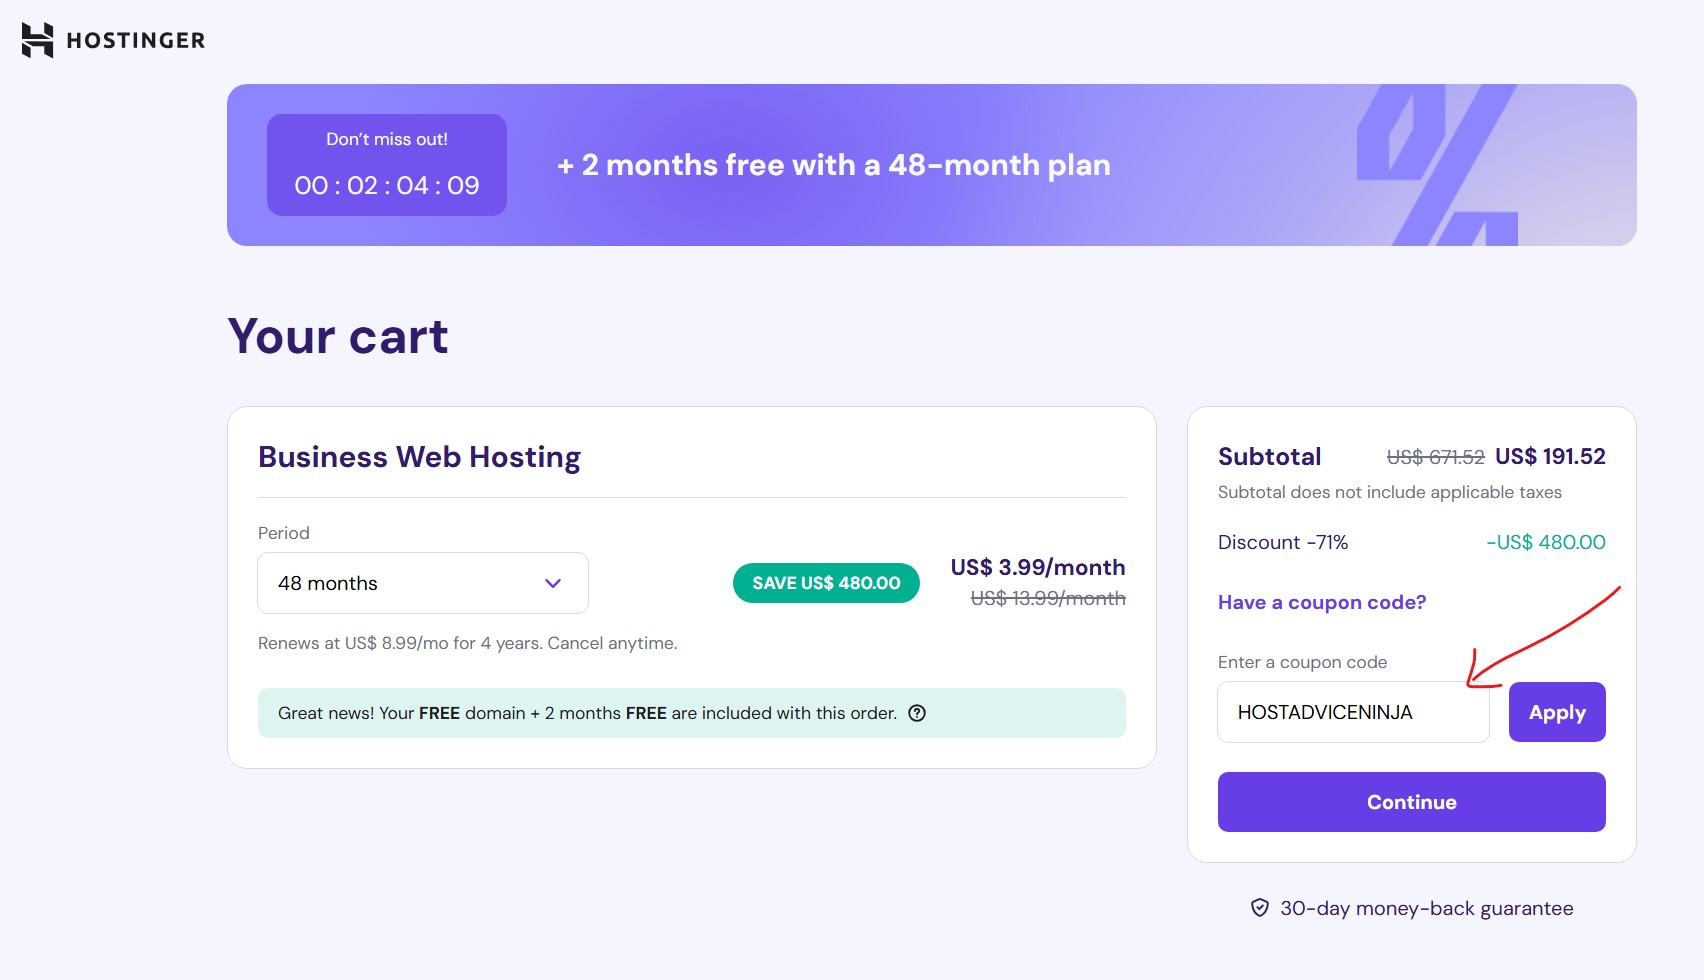Click the HOSTINGER wordmark text
This screenshot has height=980, width=1704.
pos(135,40)
